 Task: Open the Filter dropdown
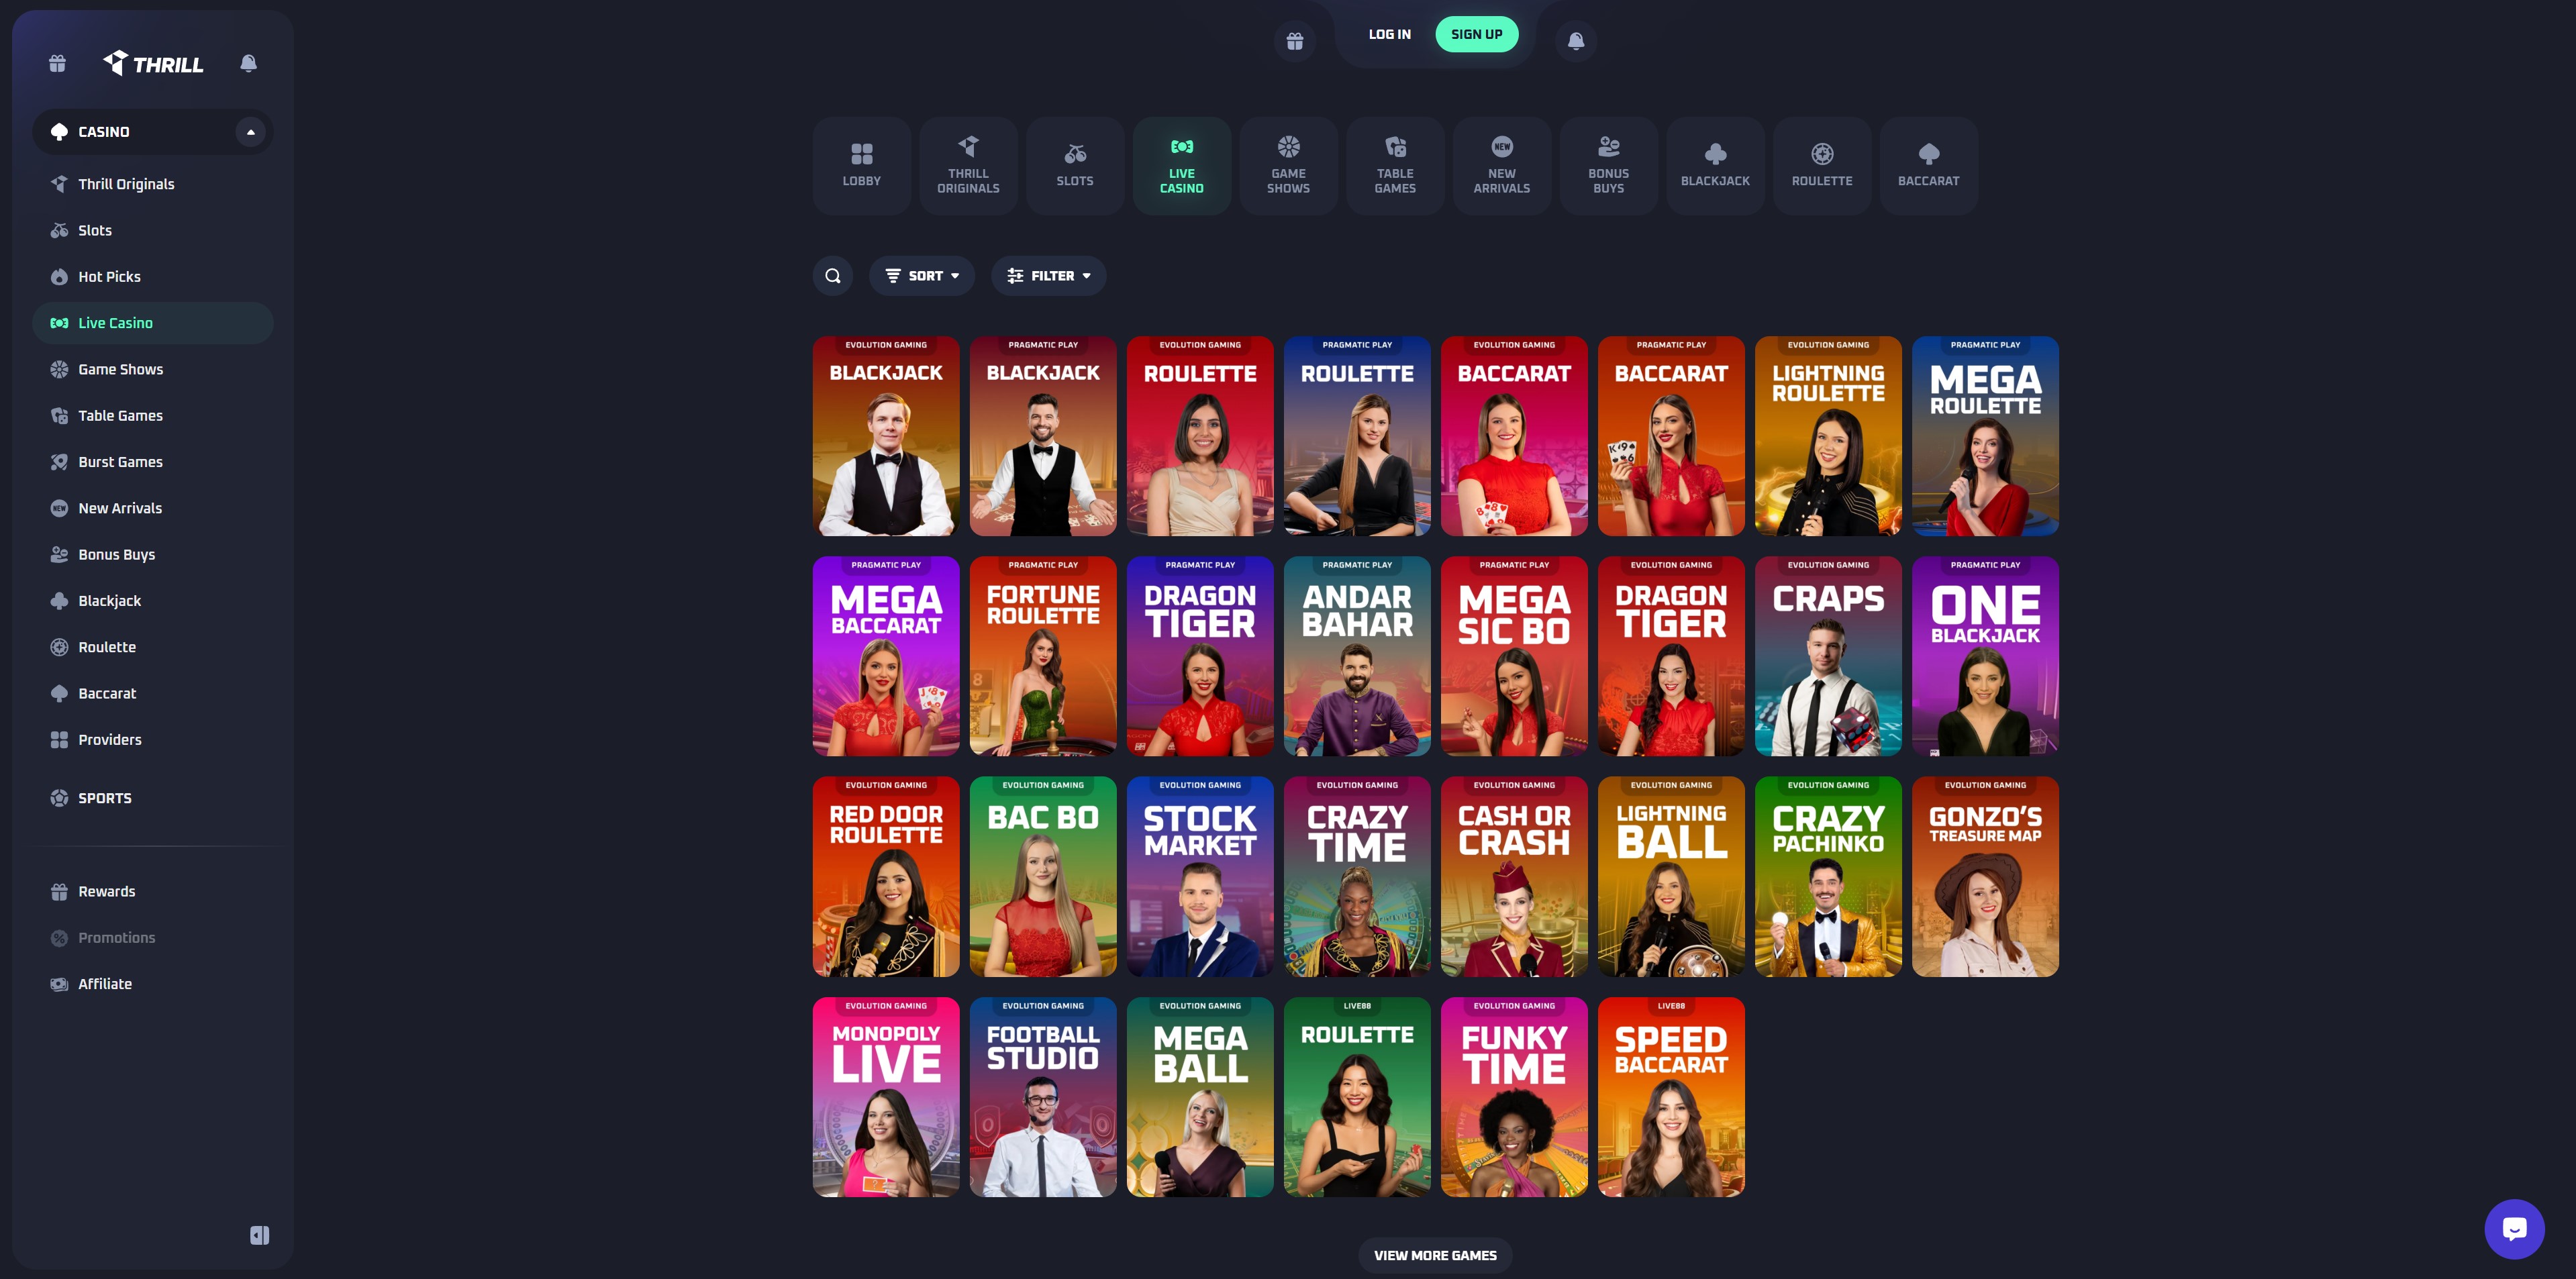click(x=1048, y=275)
